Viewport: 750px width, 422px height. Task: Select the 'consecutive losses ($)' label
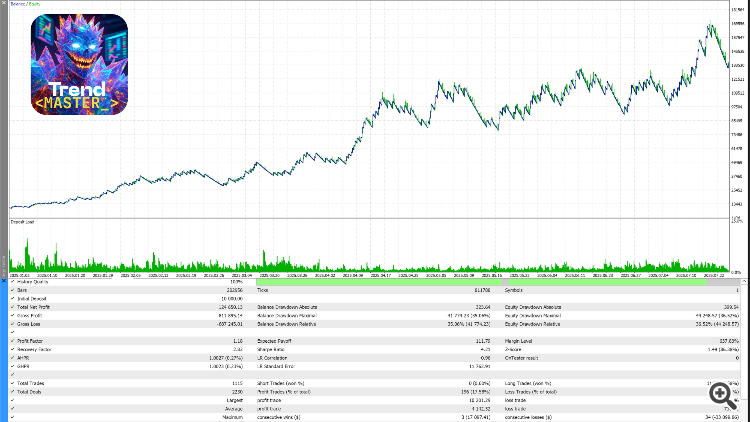[x=529, y=417]
